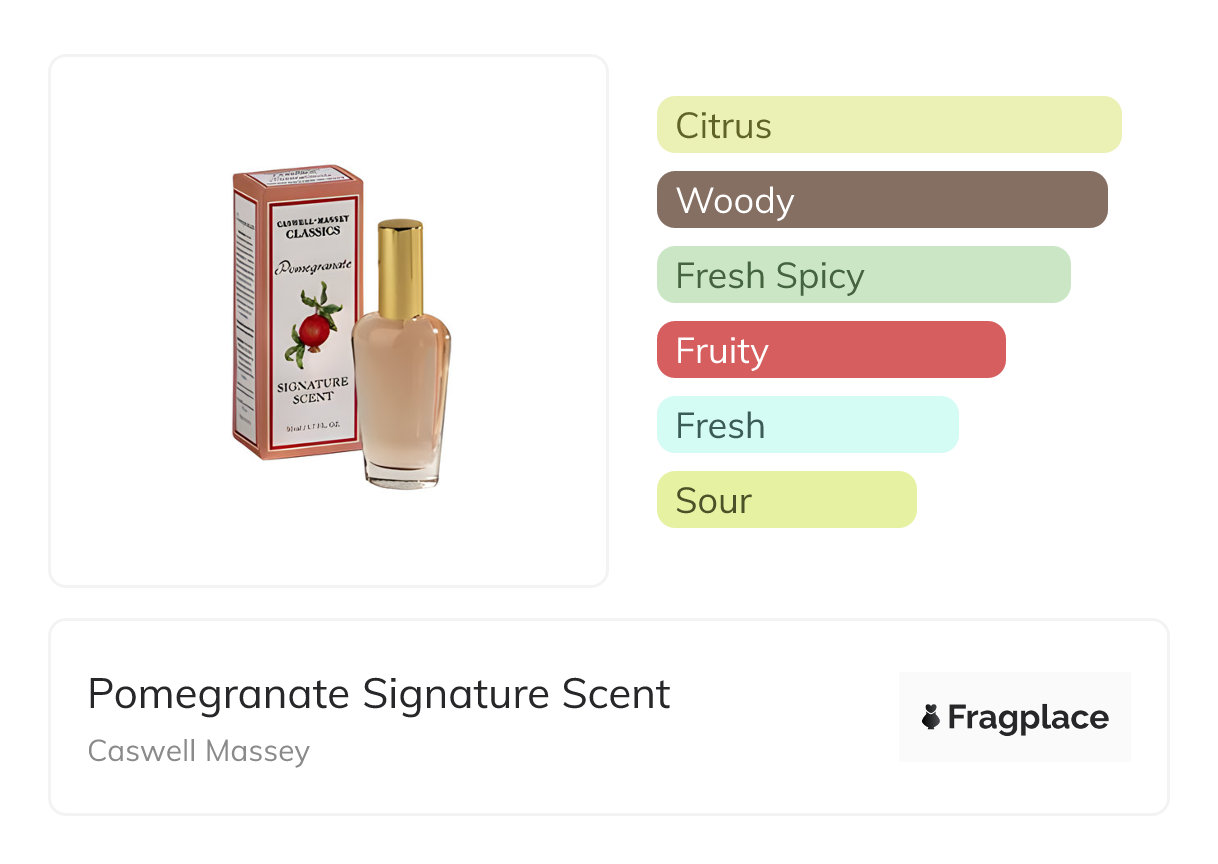Click the SIGNATURE SCENT text on box

(313, 390)
